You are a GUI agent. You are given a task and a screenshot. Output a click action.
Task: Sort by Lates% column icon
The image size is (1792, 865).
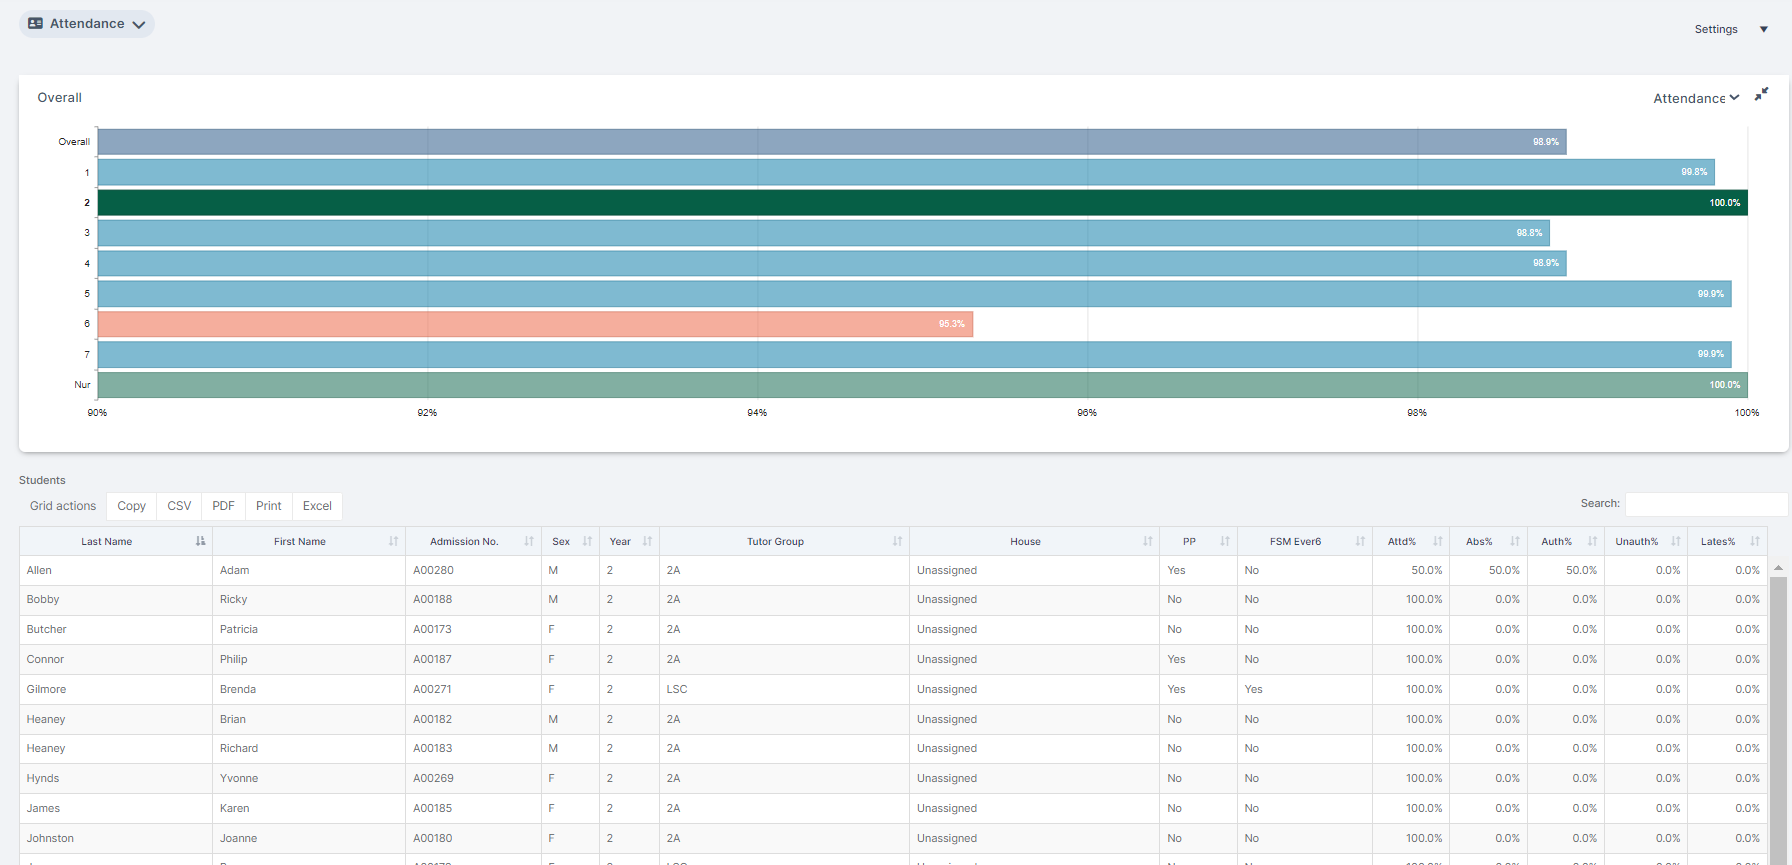1754,541
